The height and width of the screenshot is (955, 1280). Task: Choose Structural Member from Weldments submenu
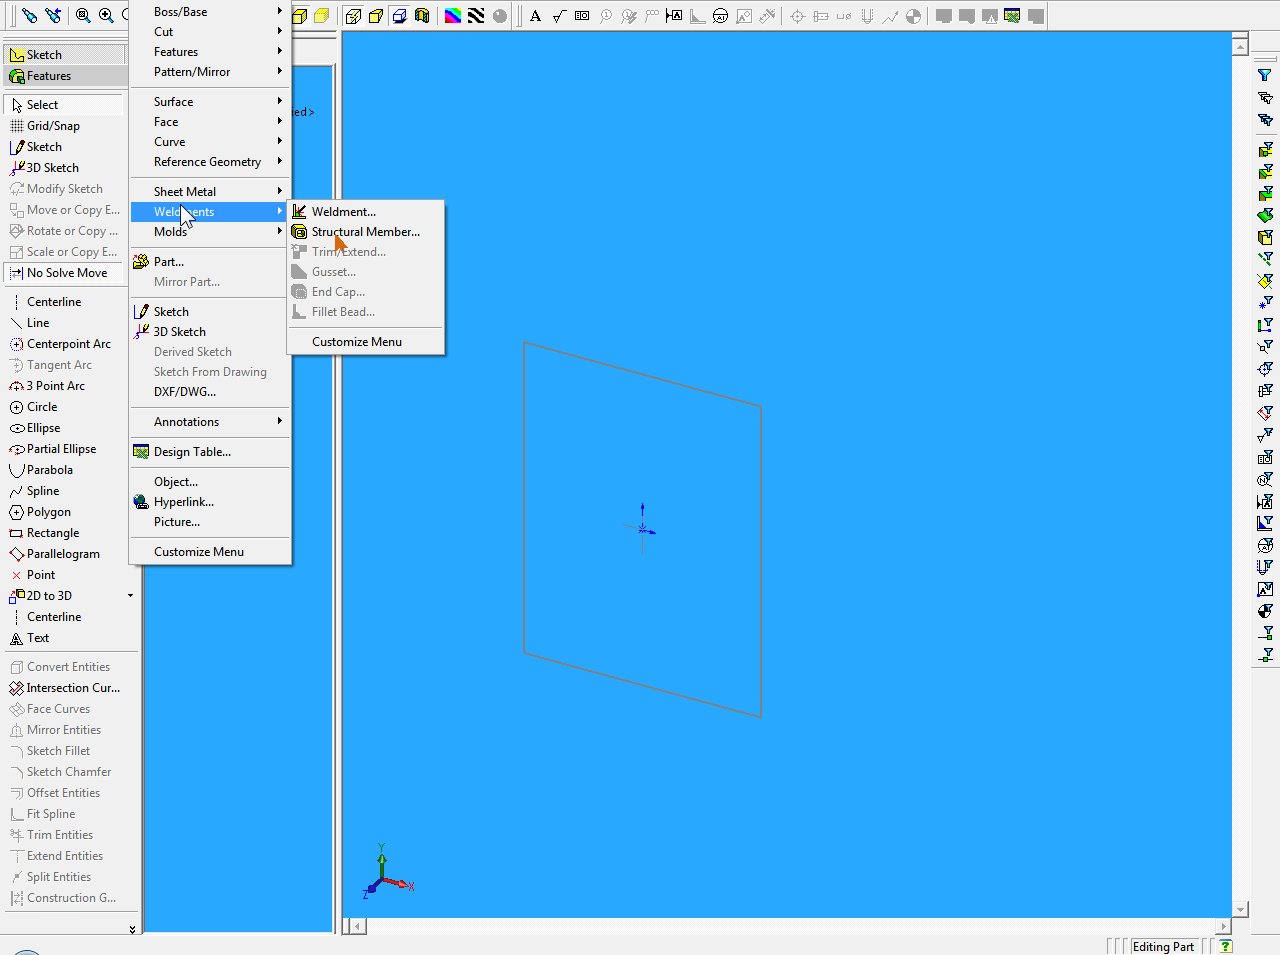pyautogui.click(x=365, y=232)
